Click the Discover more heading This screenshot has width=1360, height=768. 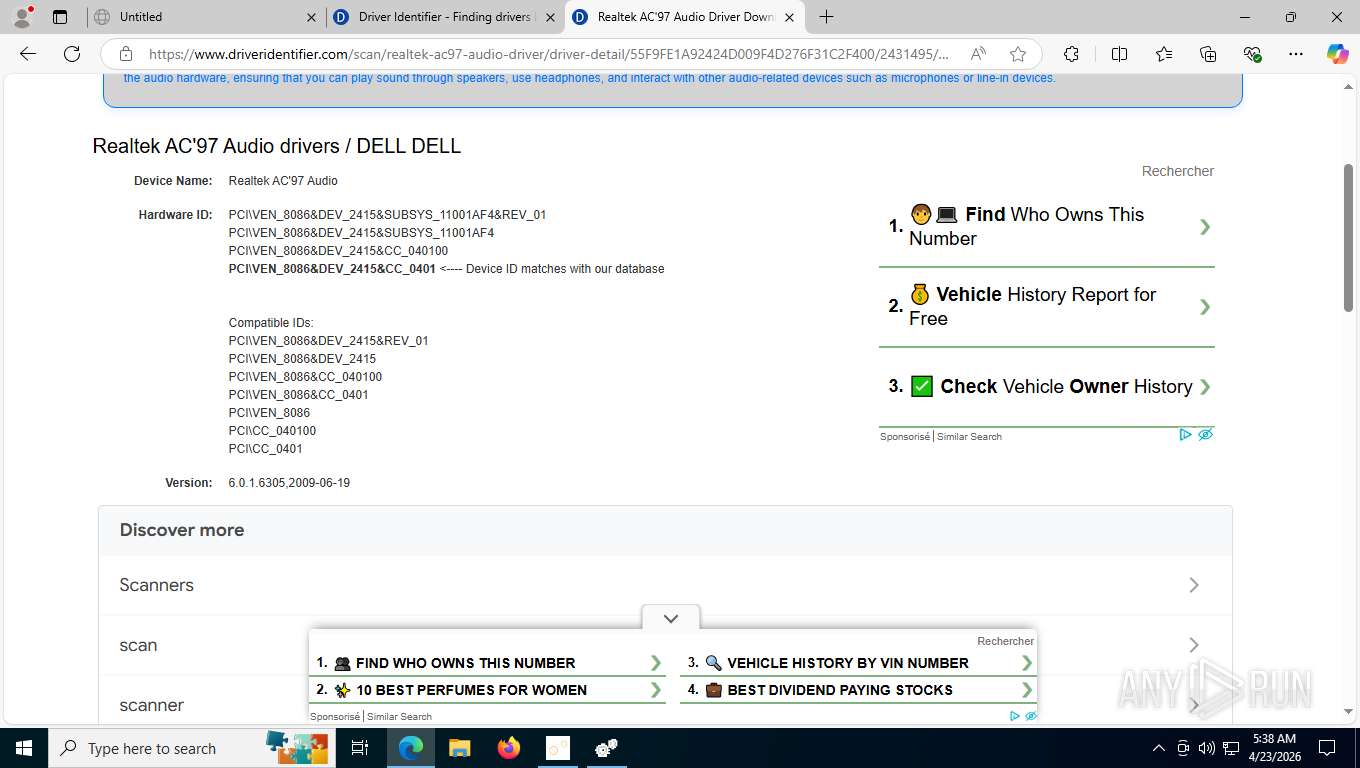(182, 530)
